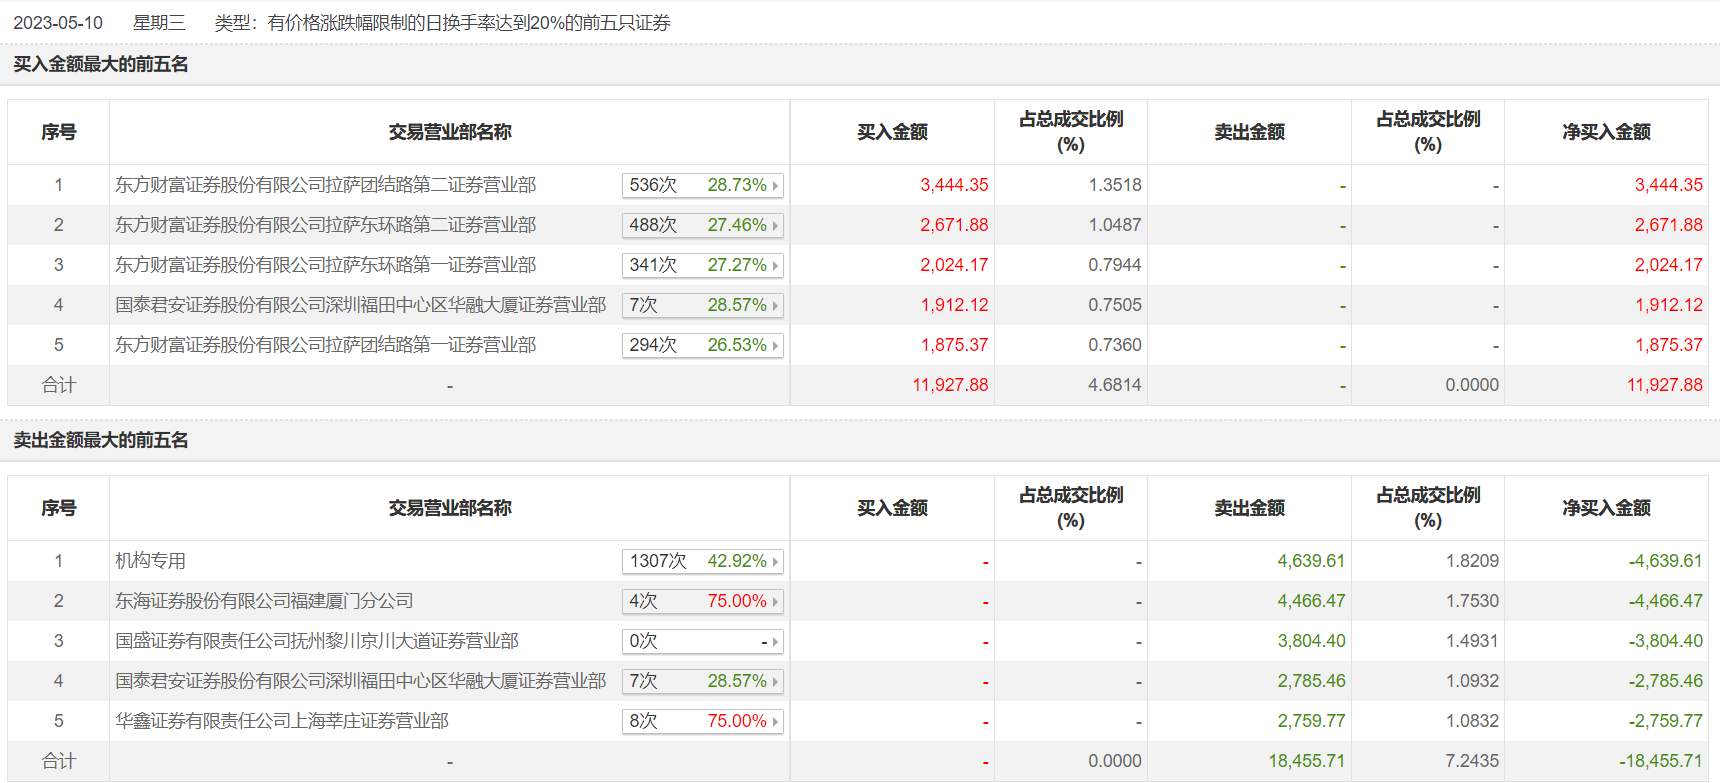Expand the 536次 28.73% stats box

pyautogui.click(x=702, y=185)
